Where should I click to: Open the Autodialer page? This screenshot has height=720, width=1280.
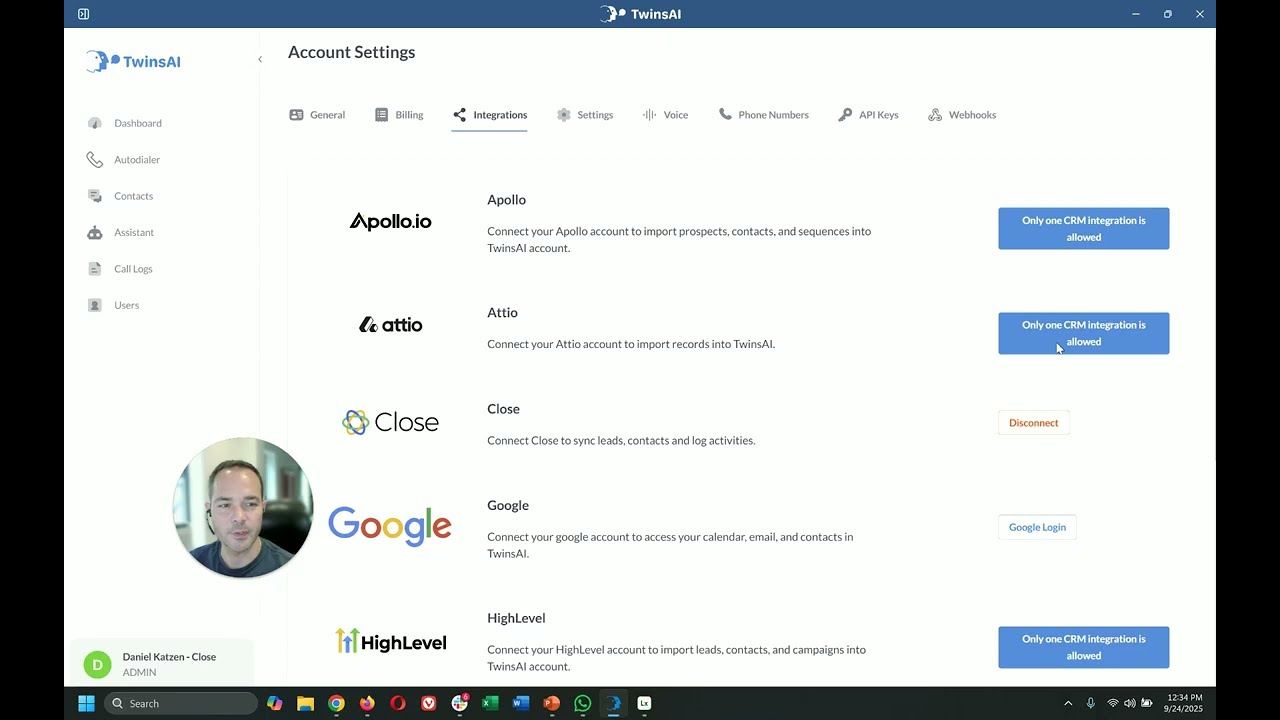pos(123,160)
